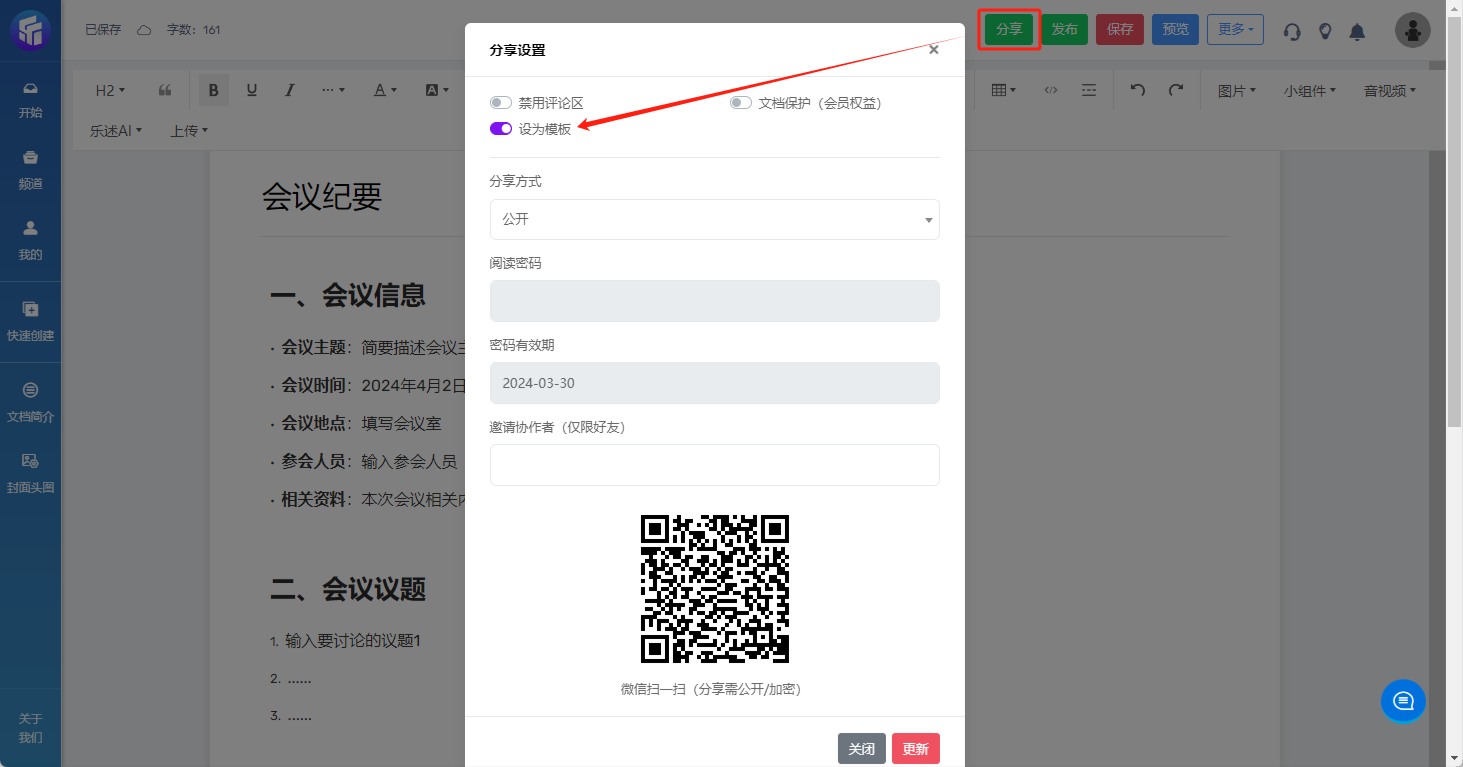Redo the last edit
Viewport: 1463px width, 767px height.
pyautogui.click(x=1176, y=90)
